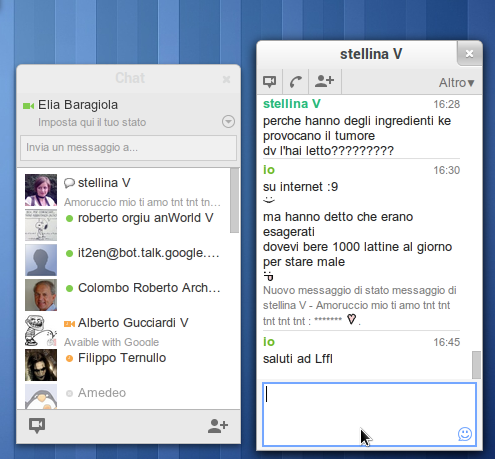Add people to stellina V conversation
This screenshot has width=495, height=459.
[324, 81]
